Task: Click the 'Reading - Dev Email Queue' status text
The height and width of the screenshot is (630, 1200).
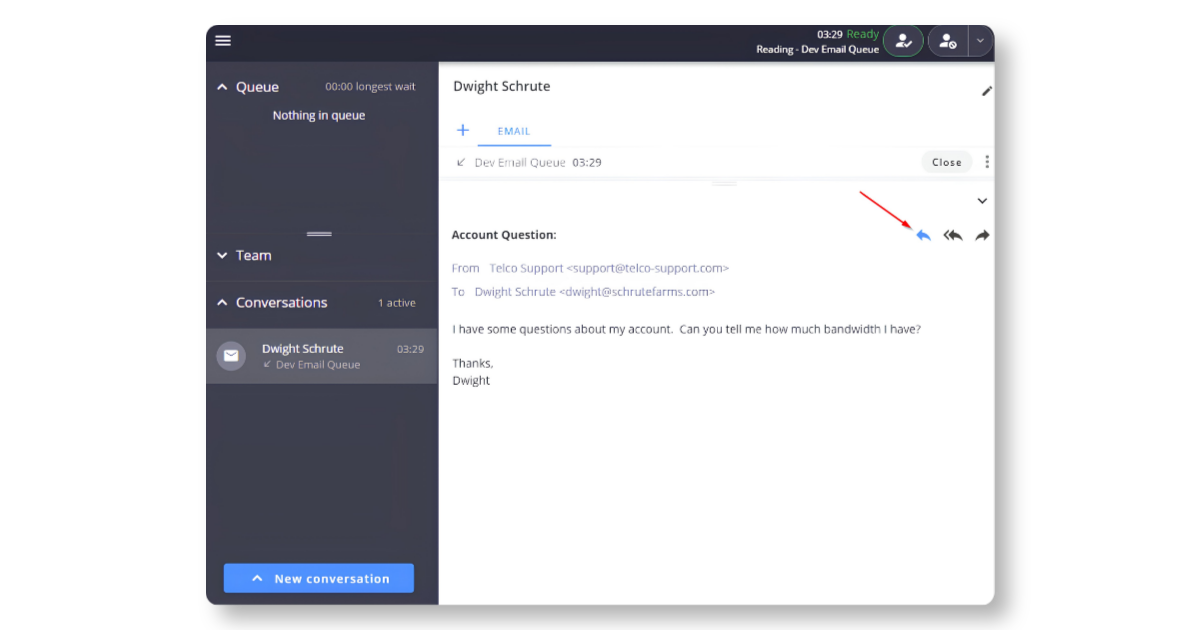Action: pyautogui.click(x=817, y=49)
